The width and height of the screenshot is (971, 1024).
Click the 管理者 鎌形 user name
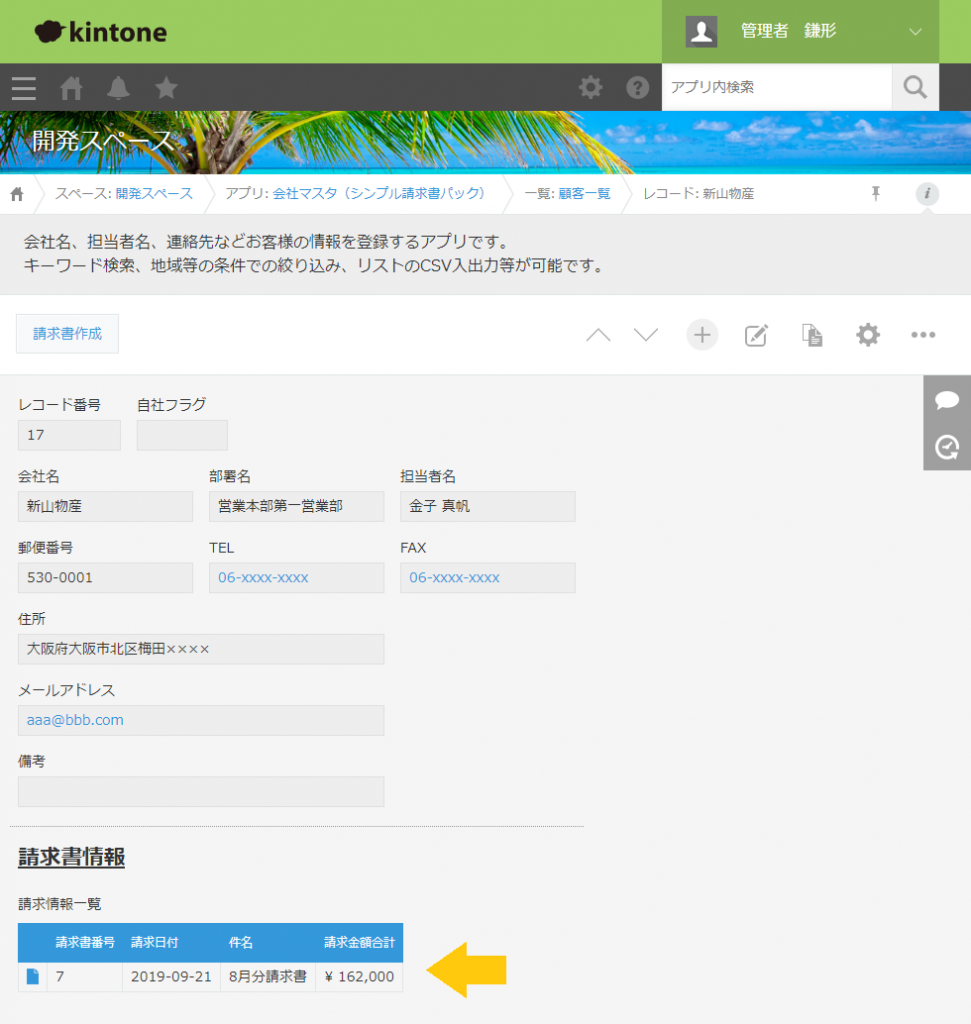788,31
